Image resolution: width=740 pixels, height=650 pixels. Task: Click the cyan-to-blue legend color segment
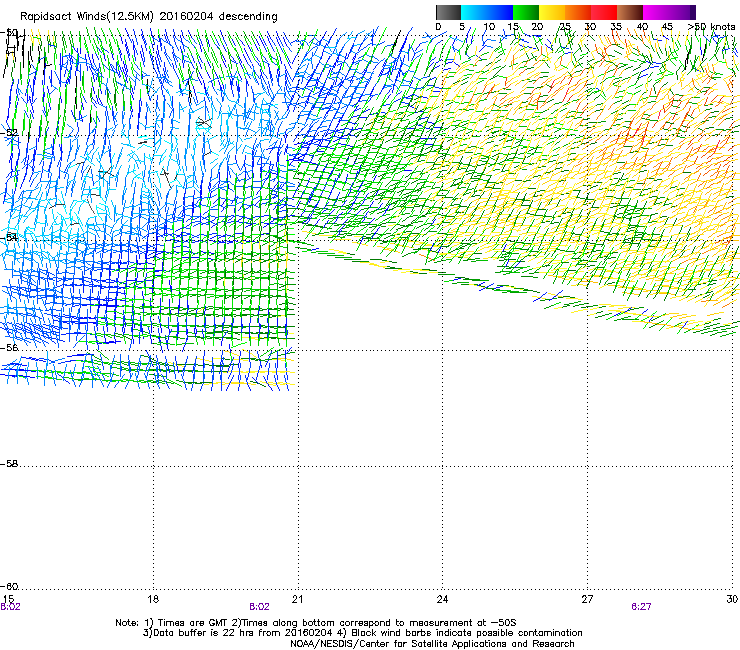tap(487, 12)
